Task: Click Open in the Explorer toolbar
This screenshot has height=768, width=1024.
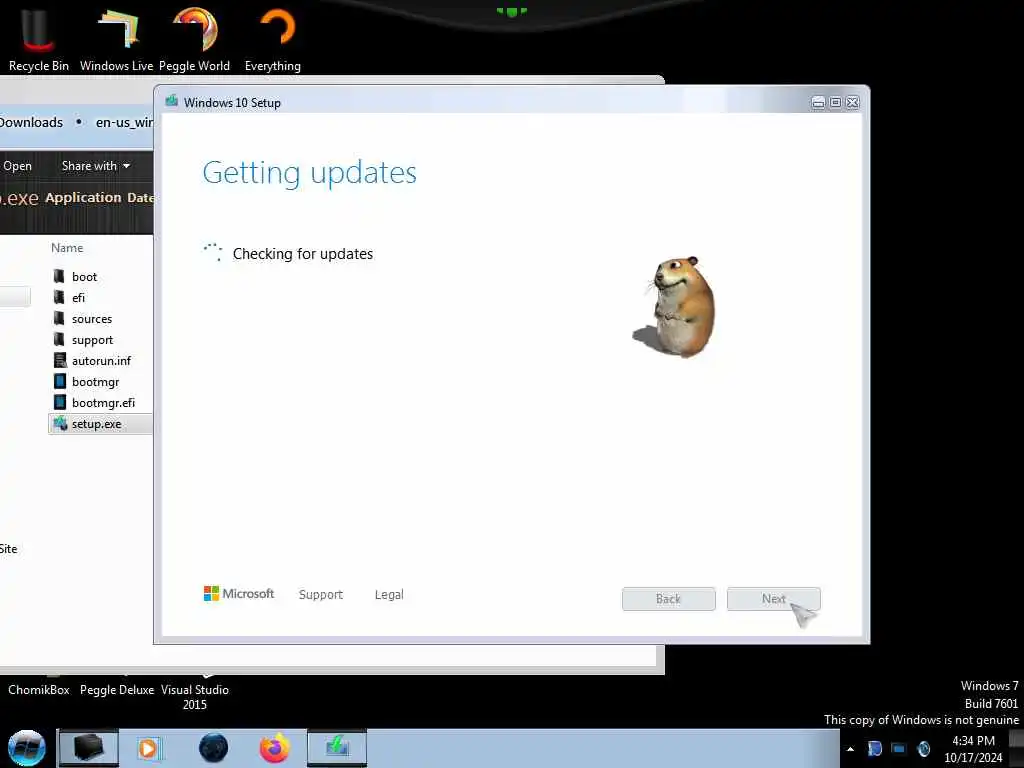Action: 17,166
